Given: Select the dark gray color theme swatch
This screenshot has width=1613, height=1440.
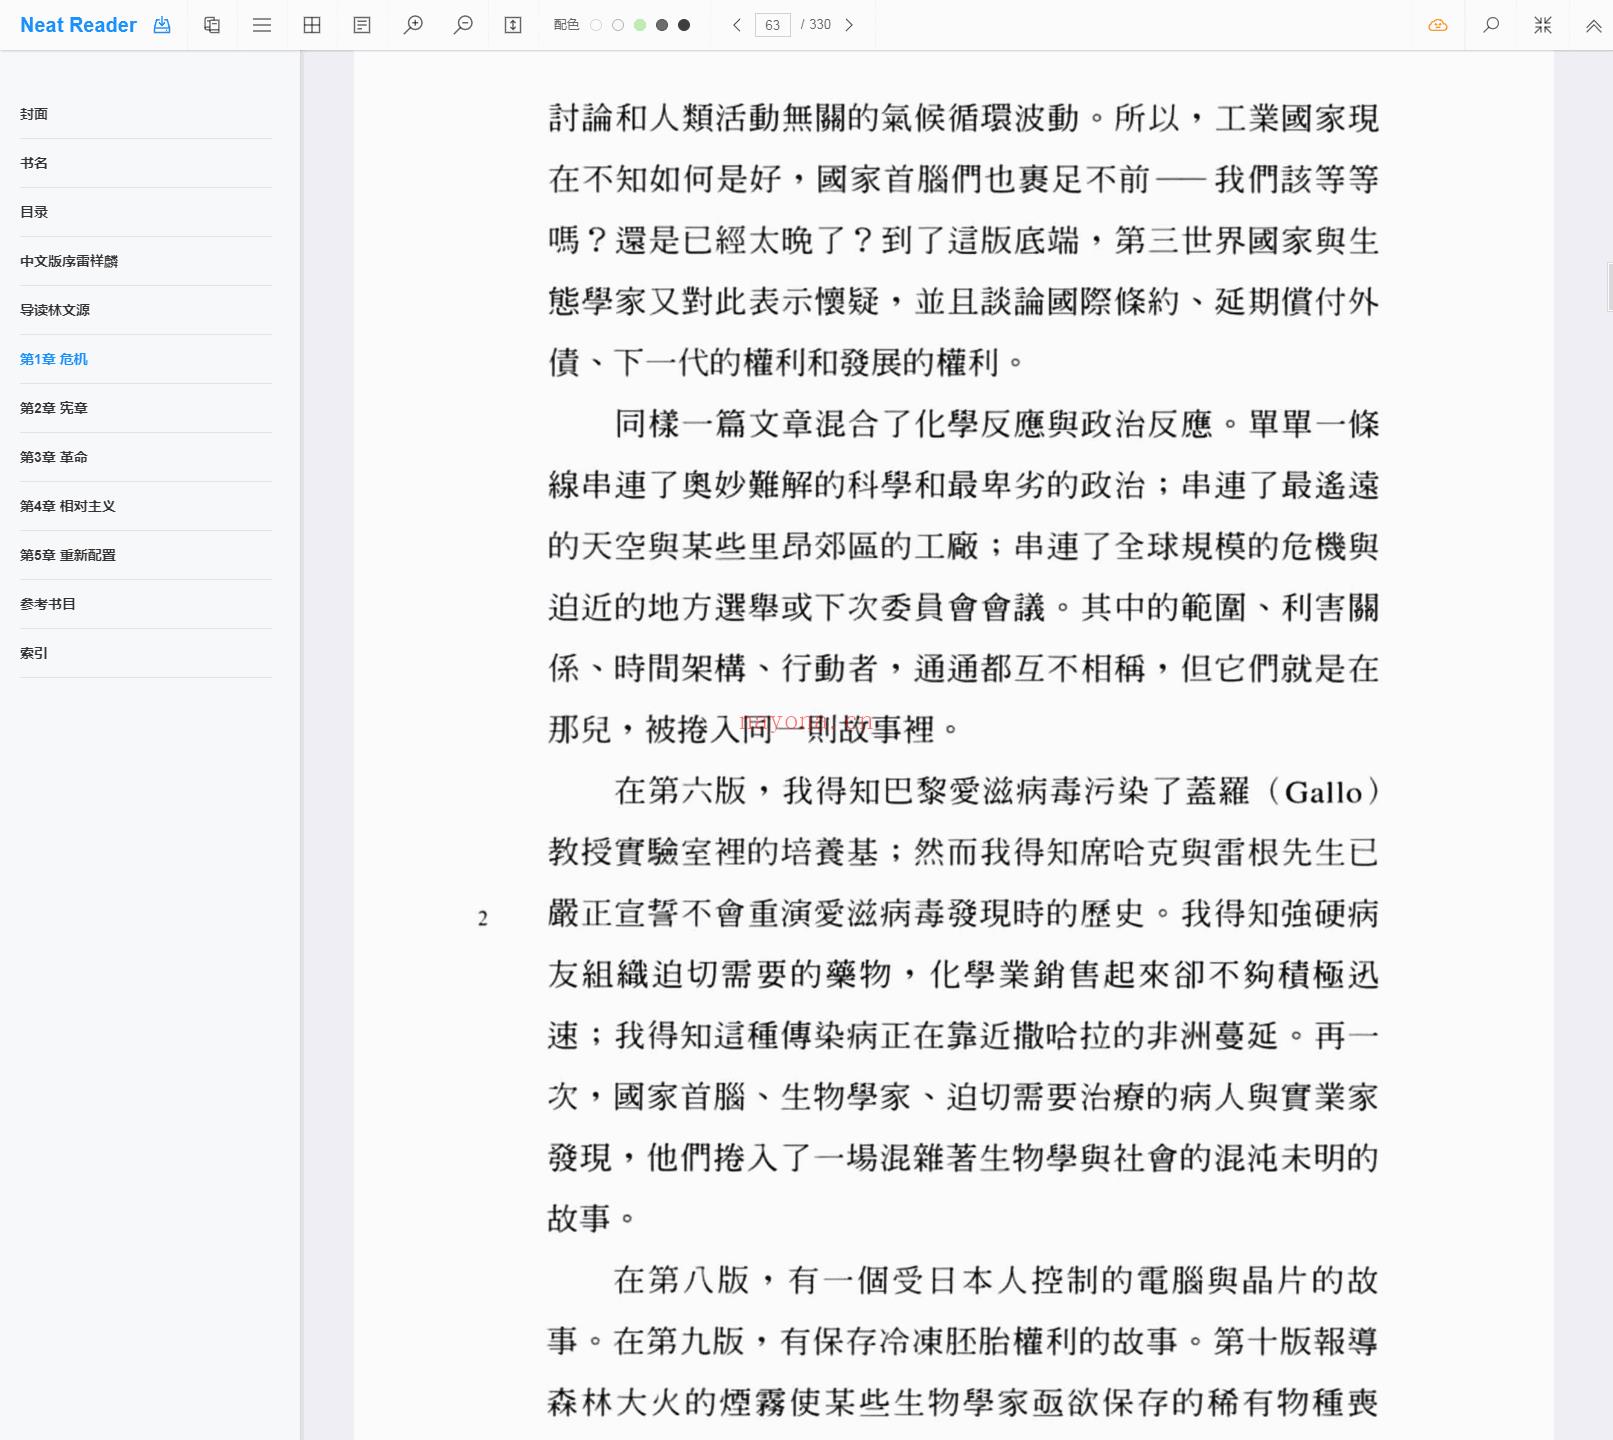Looking at the screenshot, I should tap(662, 25).
